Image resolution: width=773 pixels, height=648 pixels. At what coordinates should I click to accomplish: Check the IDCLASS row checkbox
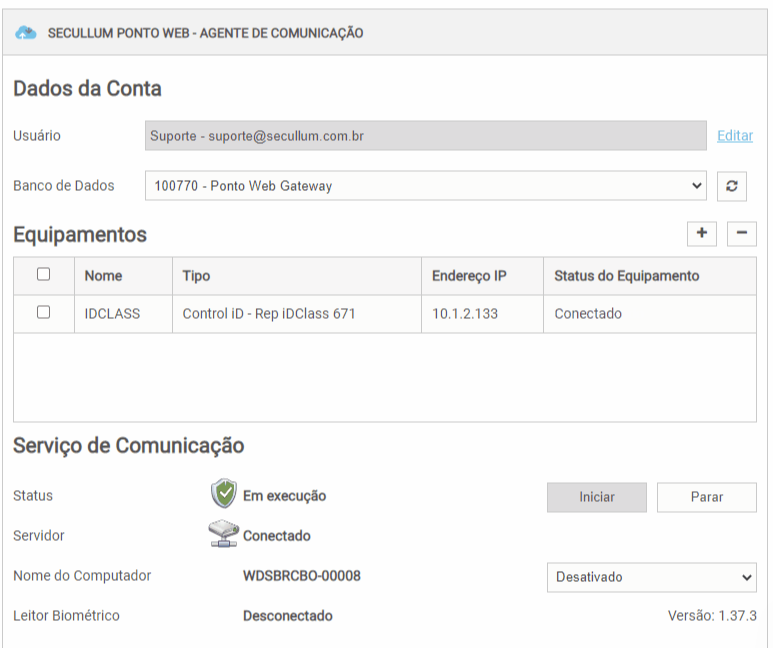(x=43, y=313)
